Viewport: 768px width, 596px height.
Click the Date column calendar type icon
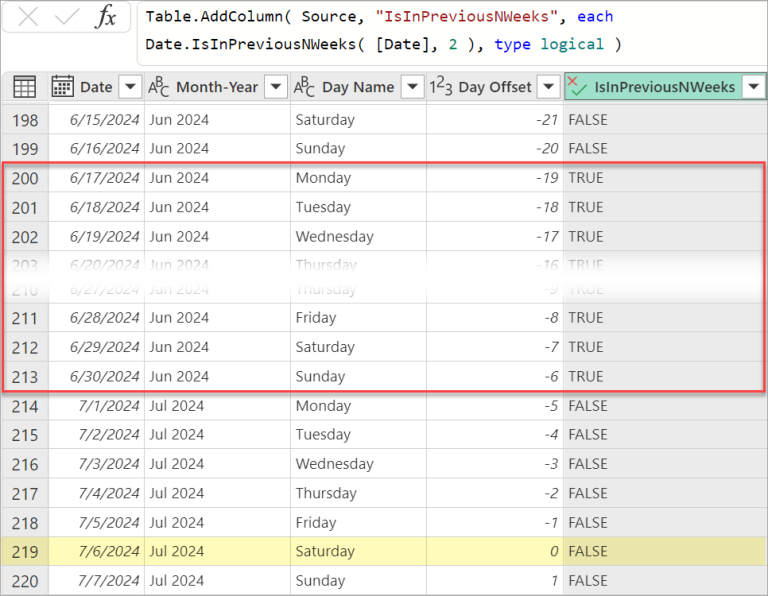click(62, 87)
